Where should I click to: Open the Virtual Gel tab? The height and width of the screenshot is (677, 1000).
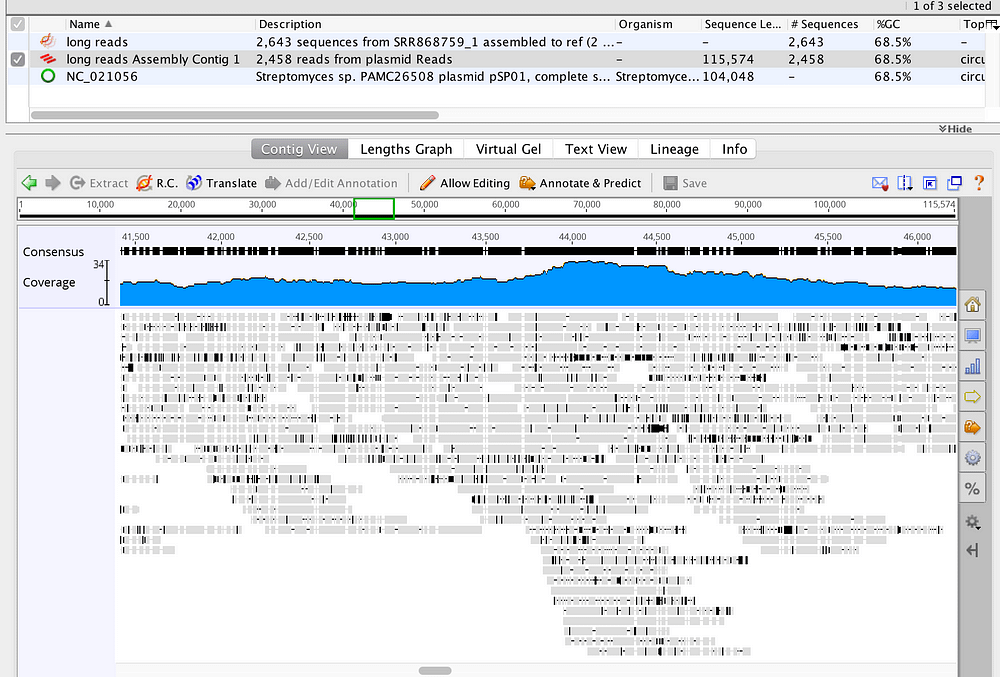pos(508,149)
